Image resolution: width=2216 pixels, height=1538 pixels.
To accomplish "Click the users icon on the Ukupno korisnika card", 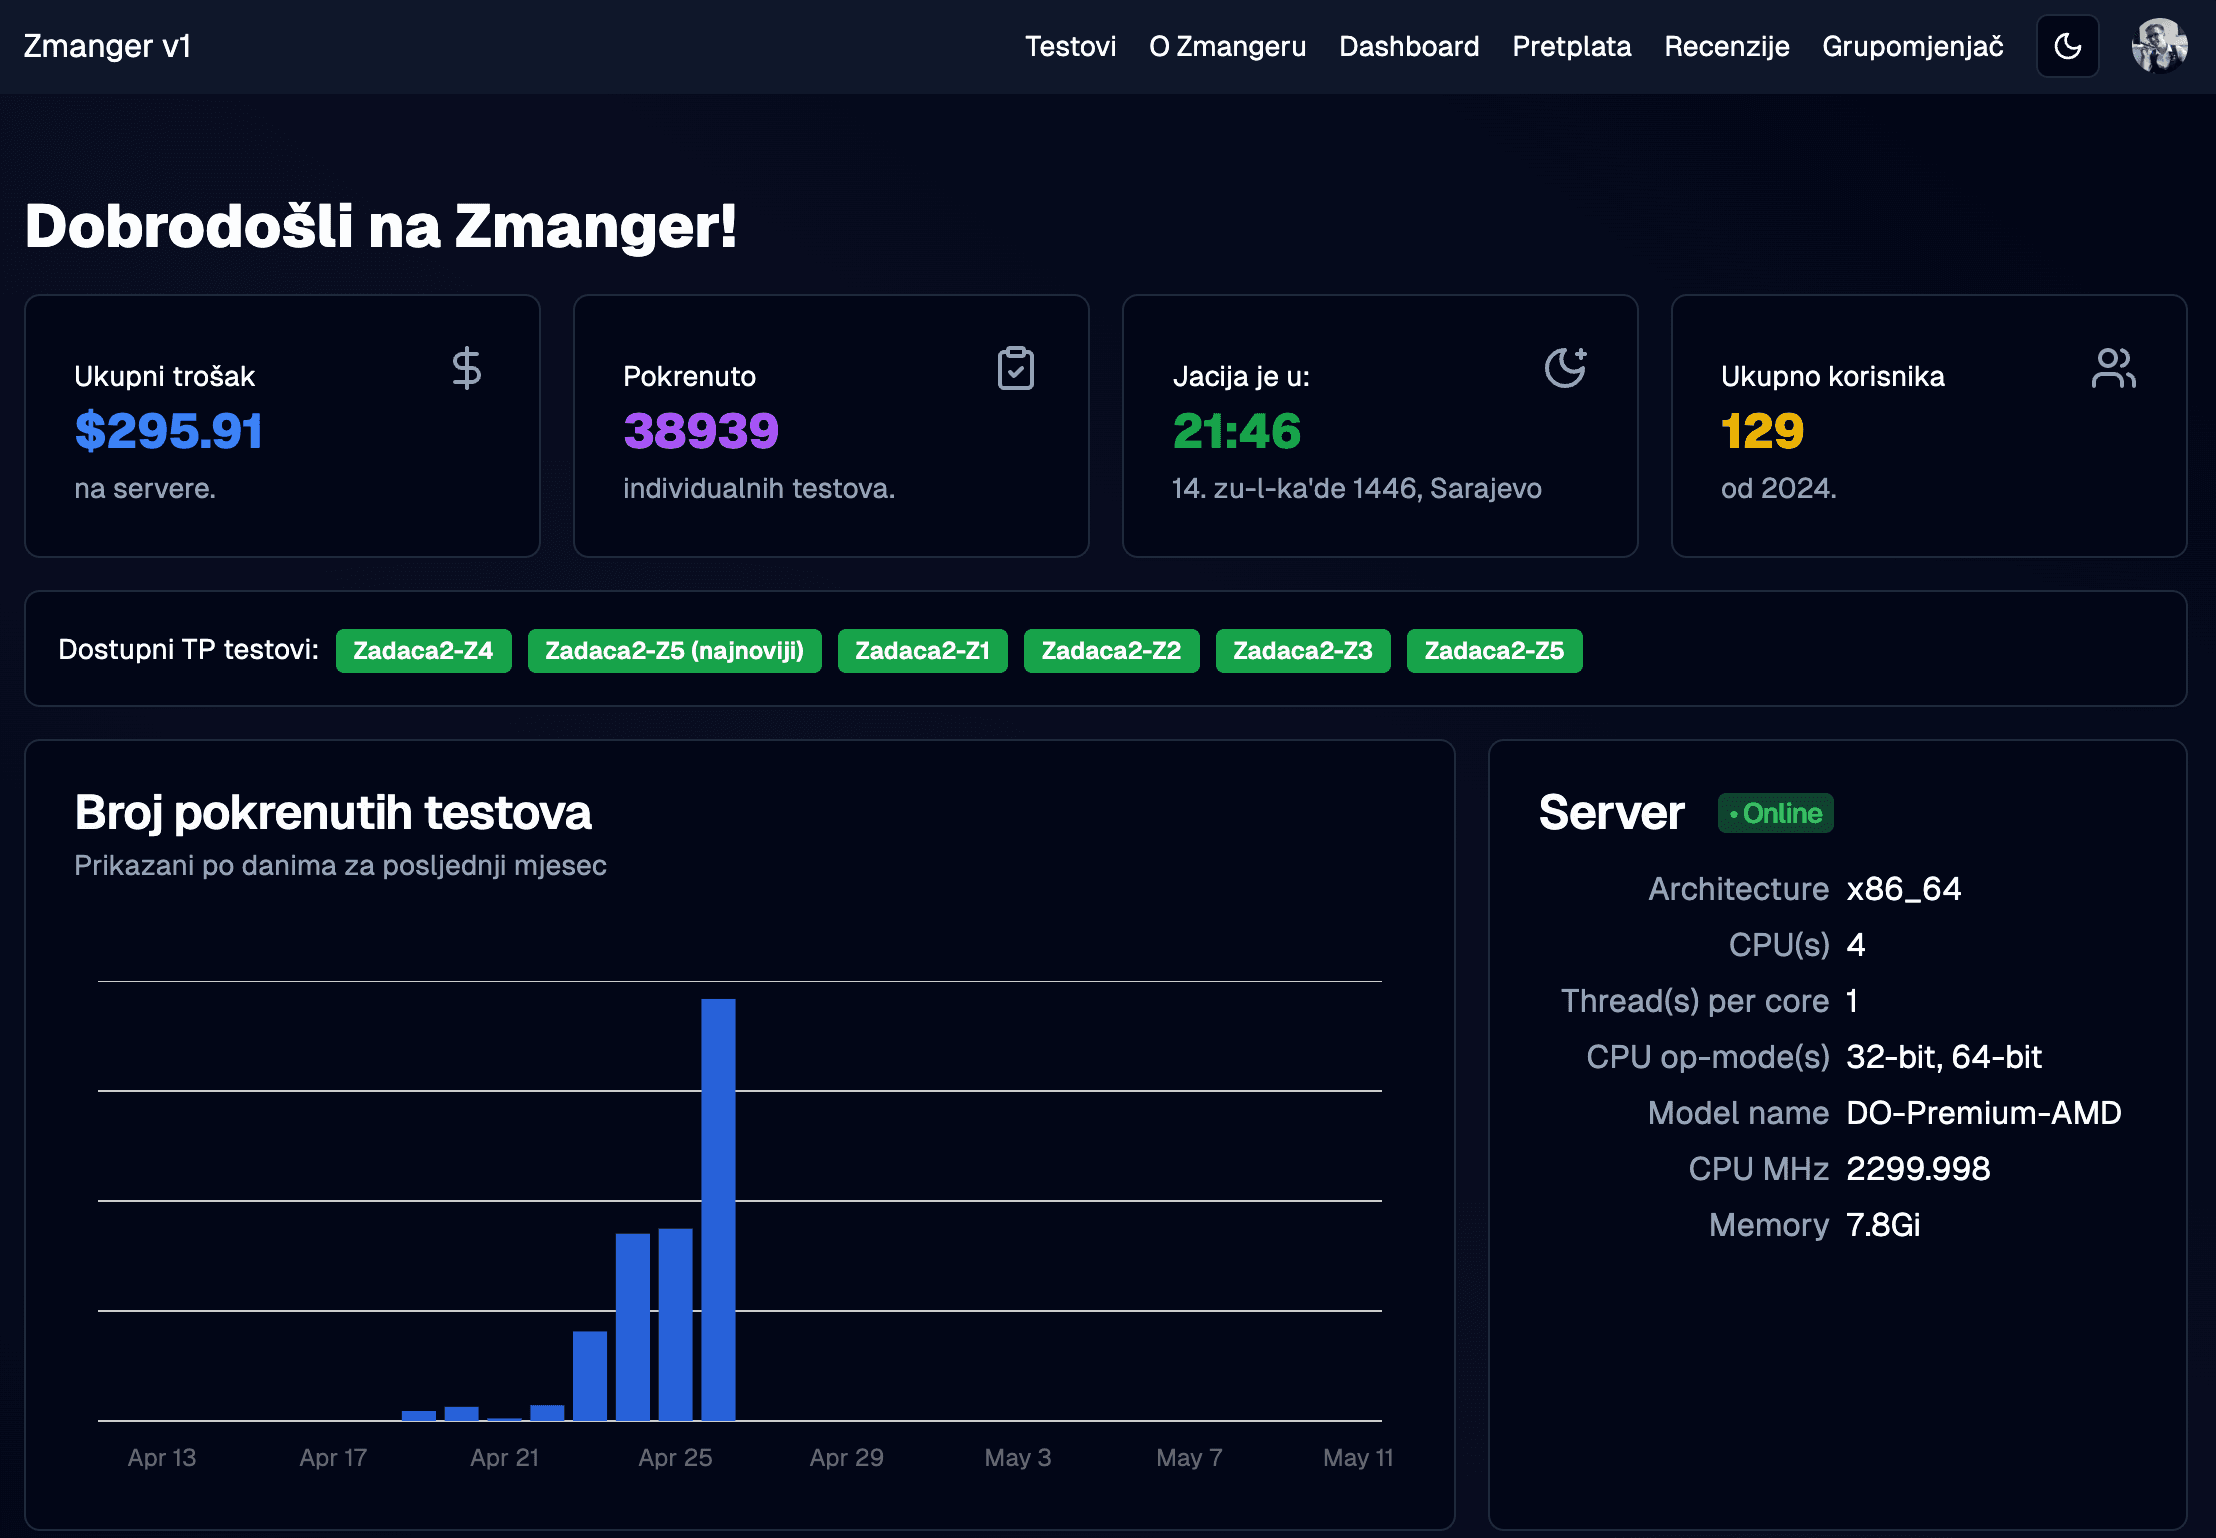I will click(2113, 368).
